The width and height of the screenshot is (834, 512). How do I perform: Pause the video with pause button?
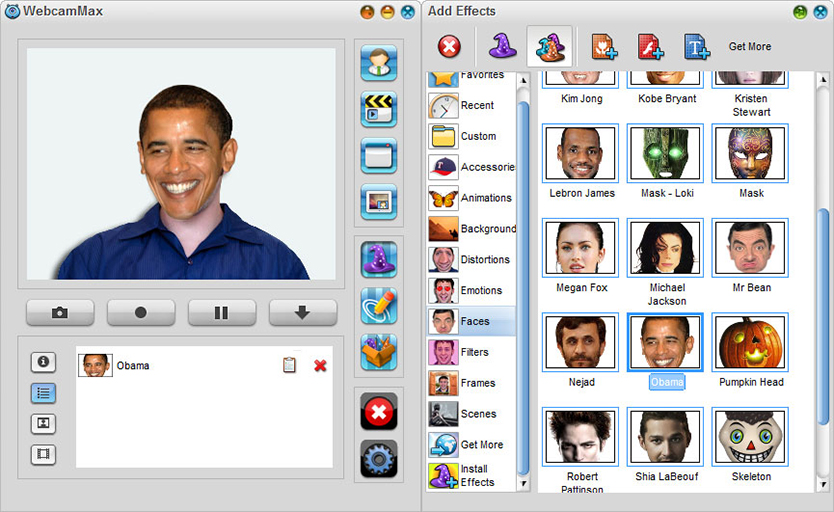point(222,312)
